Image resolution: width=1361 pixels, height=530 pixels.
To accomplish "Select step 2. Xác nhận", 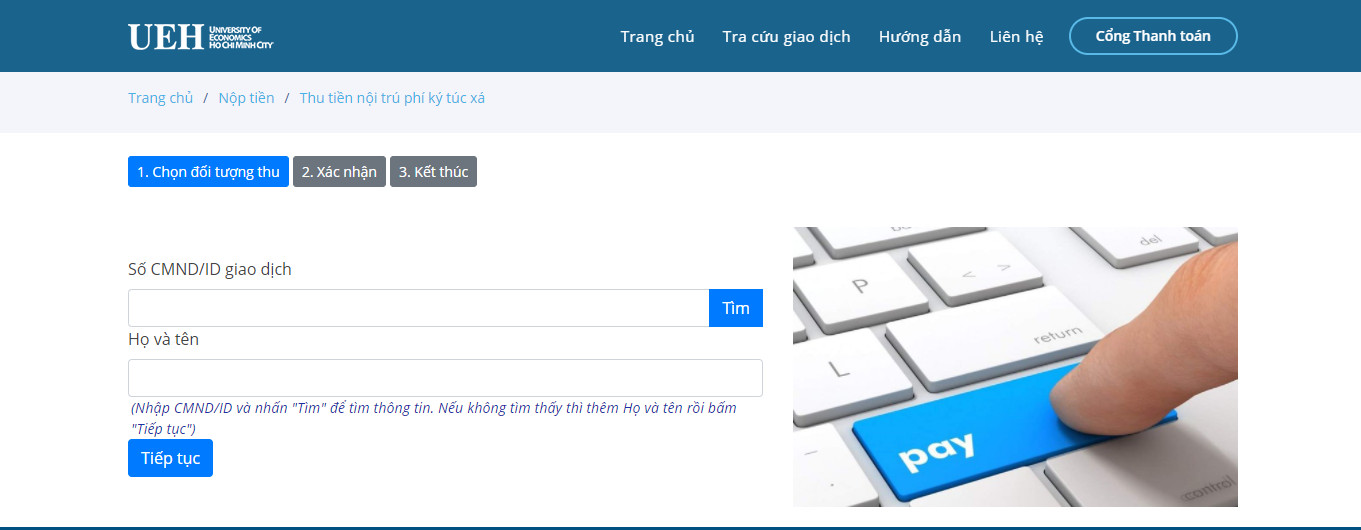I will (339, 172).
